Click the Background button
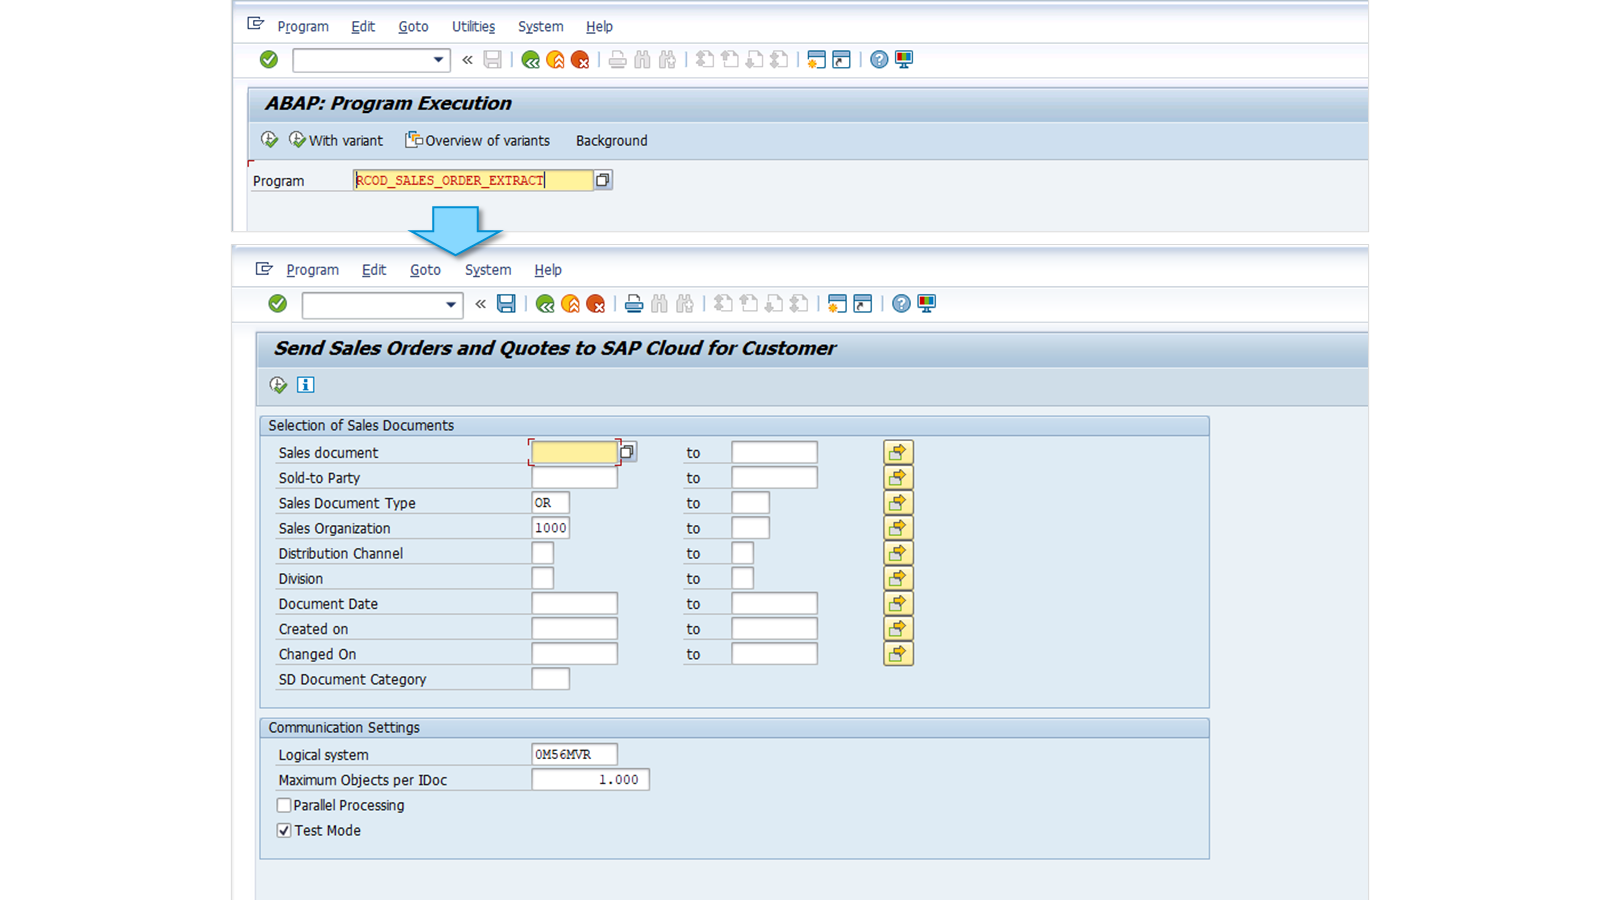1600x900 pixels. (x=612, y=141)
